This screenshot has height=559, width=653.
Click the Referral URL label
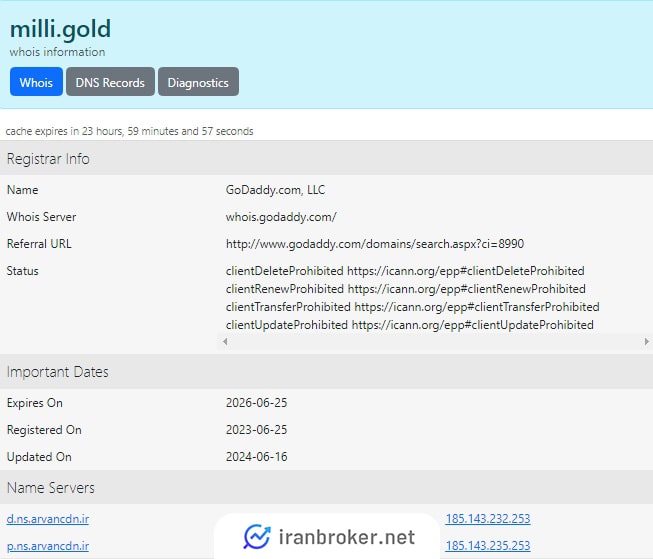[x=39, y=244]
